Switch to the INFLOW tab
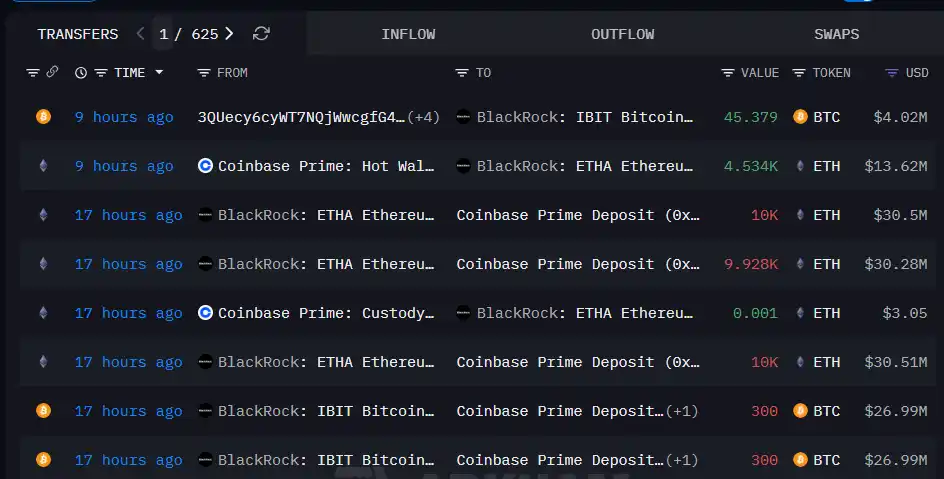Viewport: 944px width, 479px height. tap(408, 34)
